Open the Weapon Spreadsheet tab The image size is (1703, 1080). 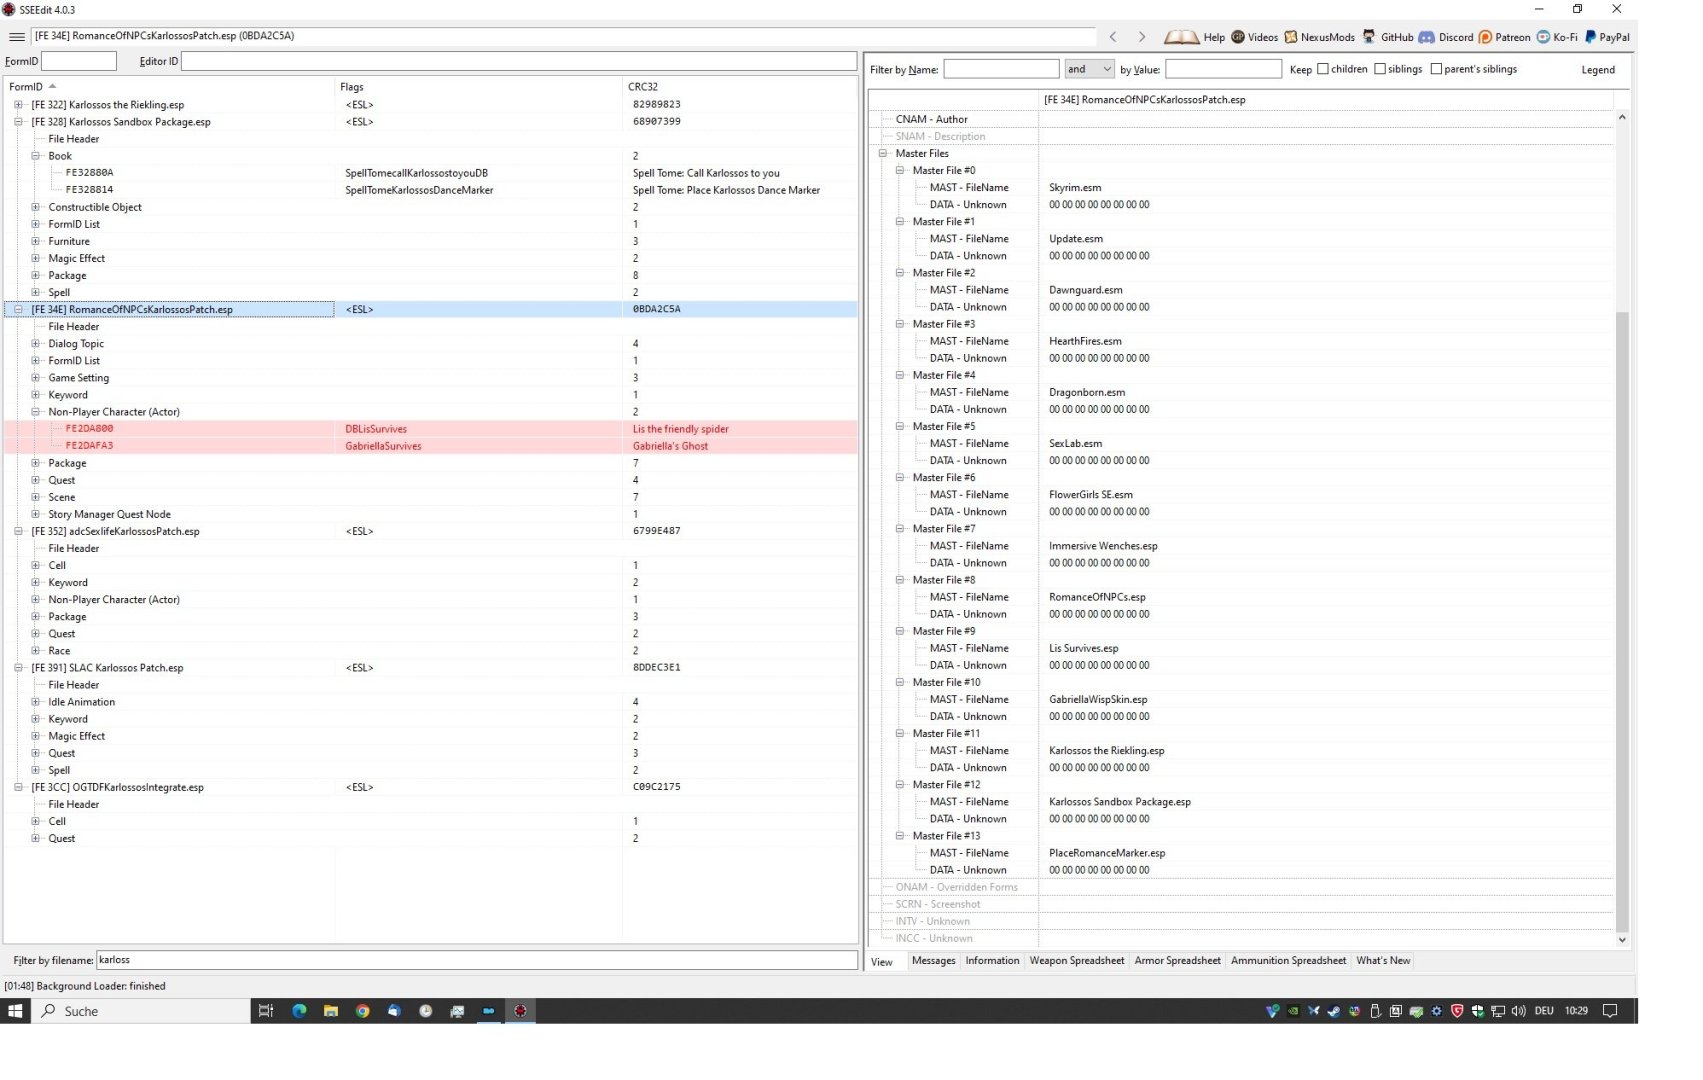click(x=1077, y=961)
